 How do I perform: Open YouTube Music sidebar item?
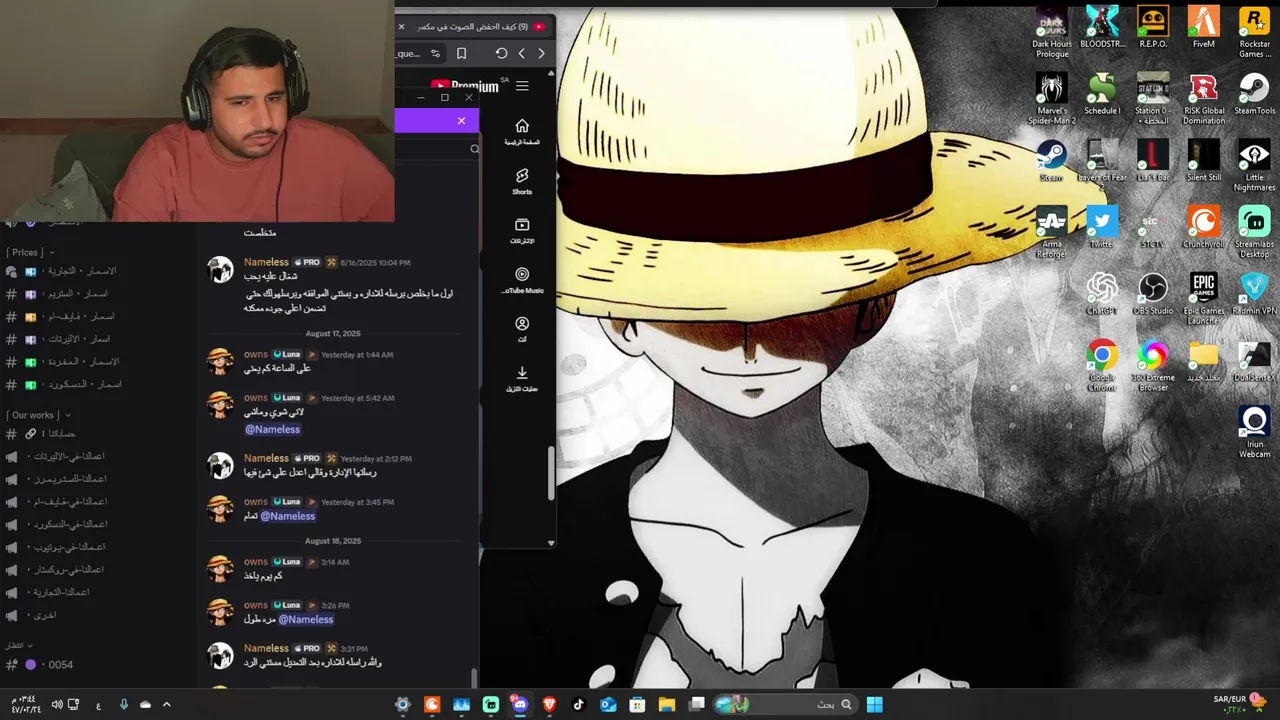[x=521, y=280]
